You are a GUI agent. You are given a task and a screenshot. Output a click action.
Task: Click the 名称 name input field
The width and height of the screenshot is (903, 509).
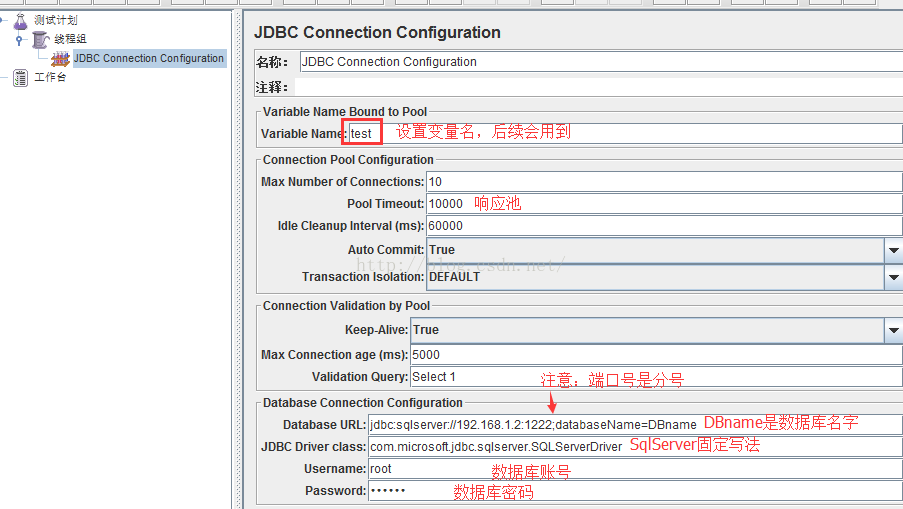(601, 62)
